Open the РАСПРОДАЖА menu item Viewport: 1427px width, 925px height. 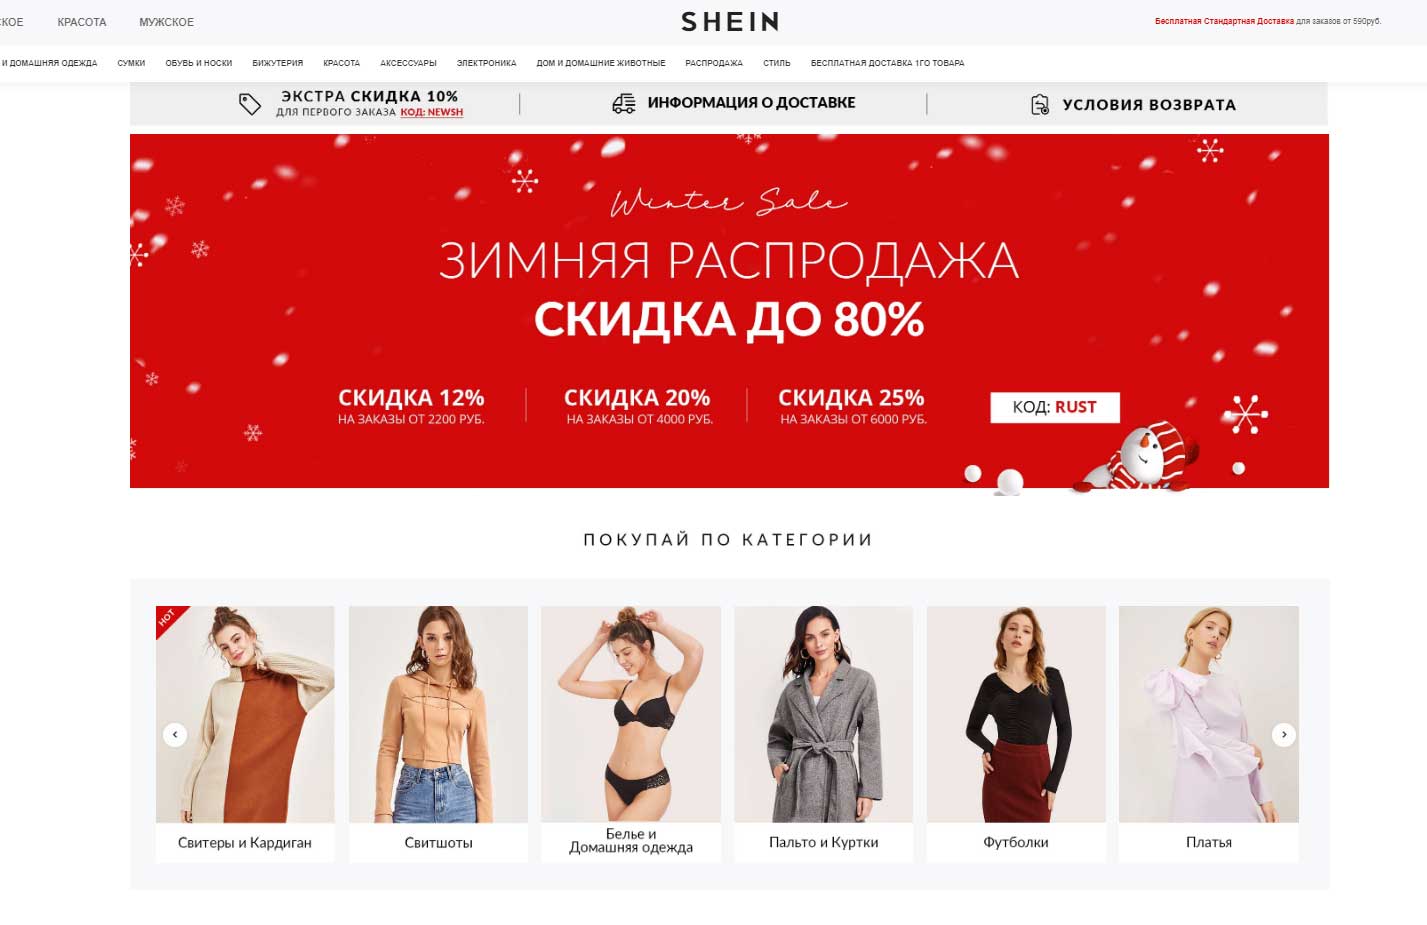[x=714, y=63]
